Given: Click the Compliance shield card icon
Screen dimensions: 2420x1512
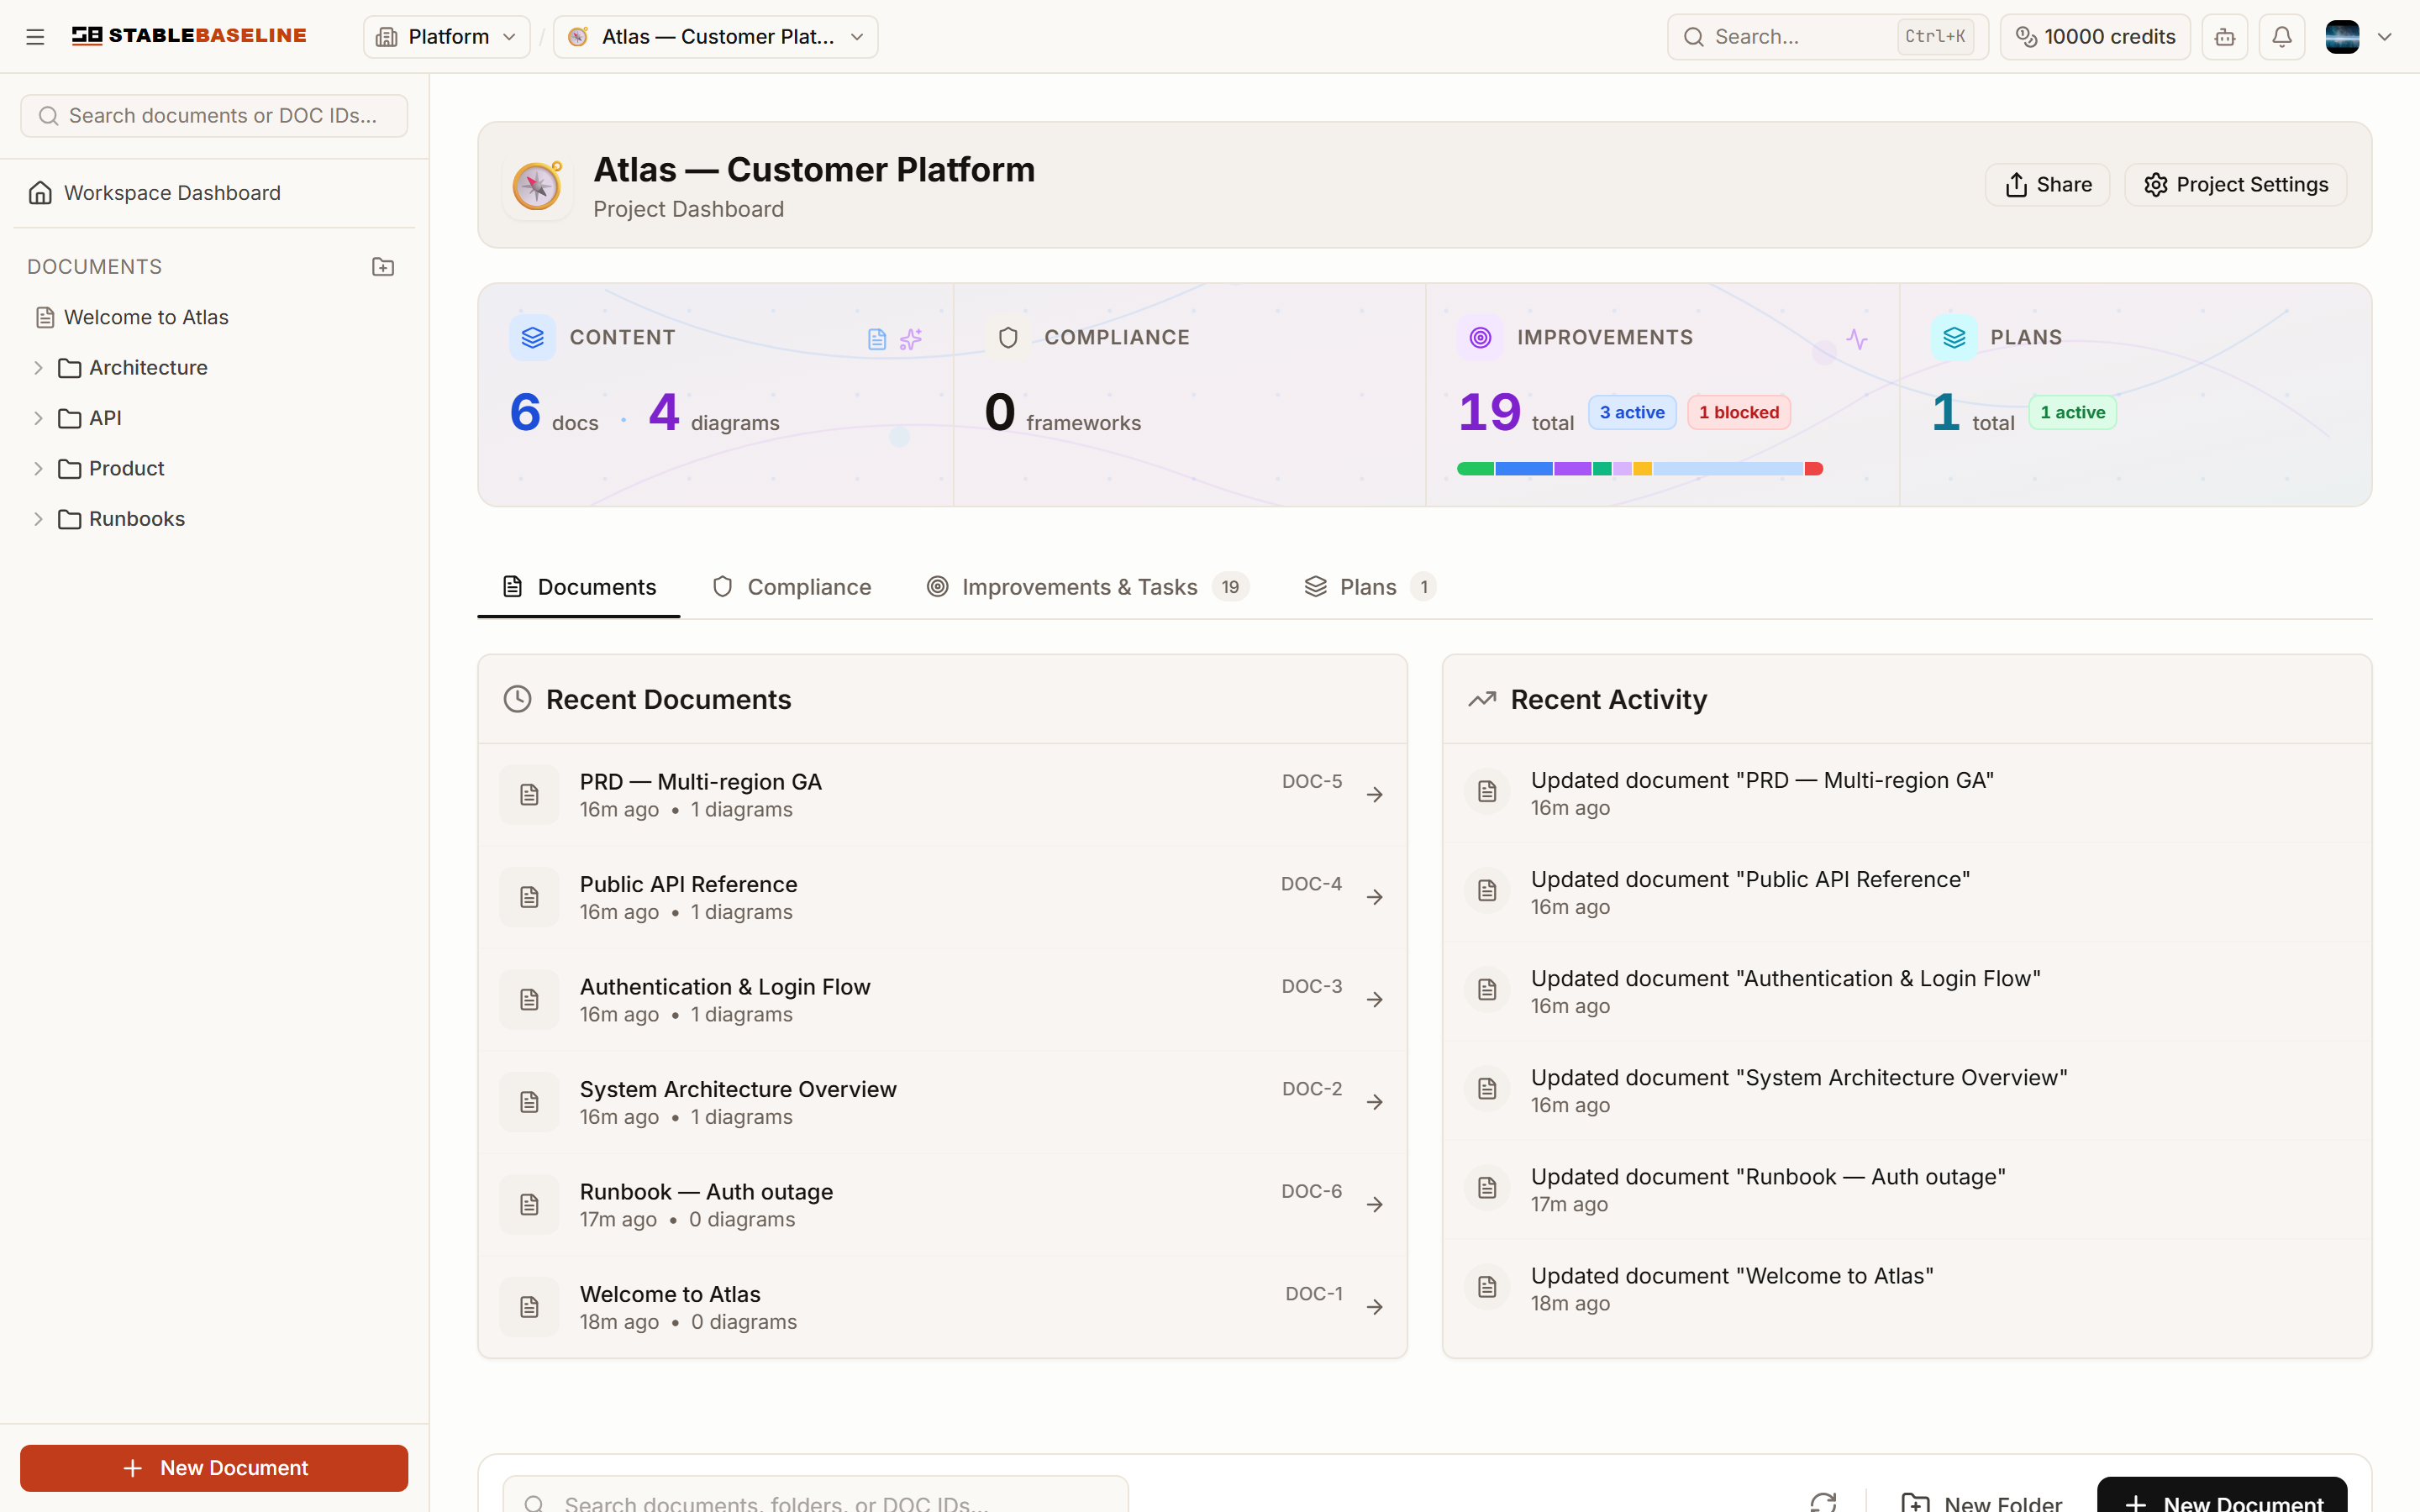Looking at the screenshot, I should tap(1008, 338).
